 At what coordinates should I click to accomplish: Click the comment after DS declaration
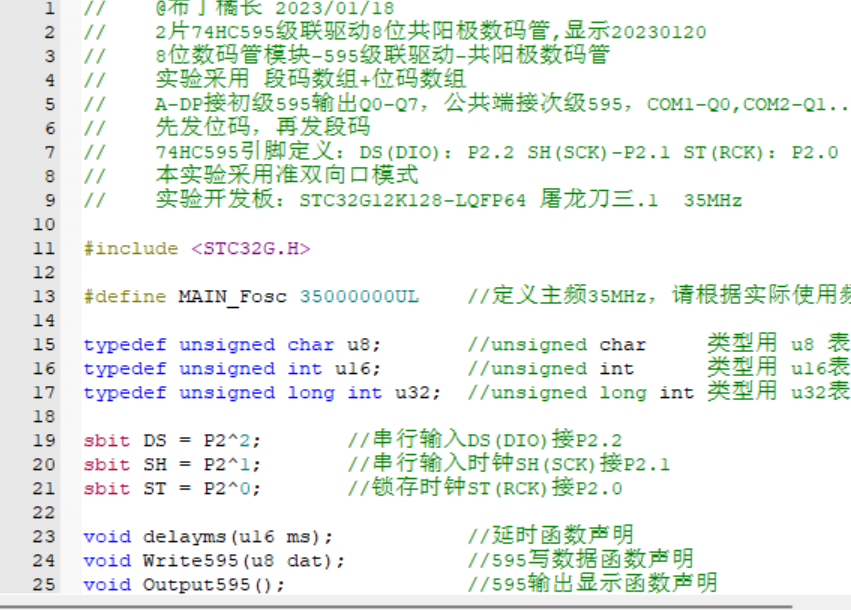(x=485, y=440)
